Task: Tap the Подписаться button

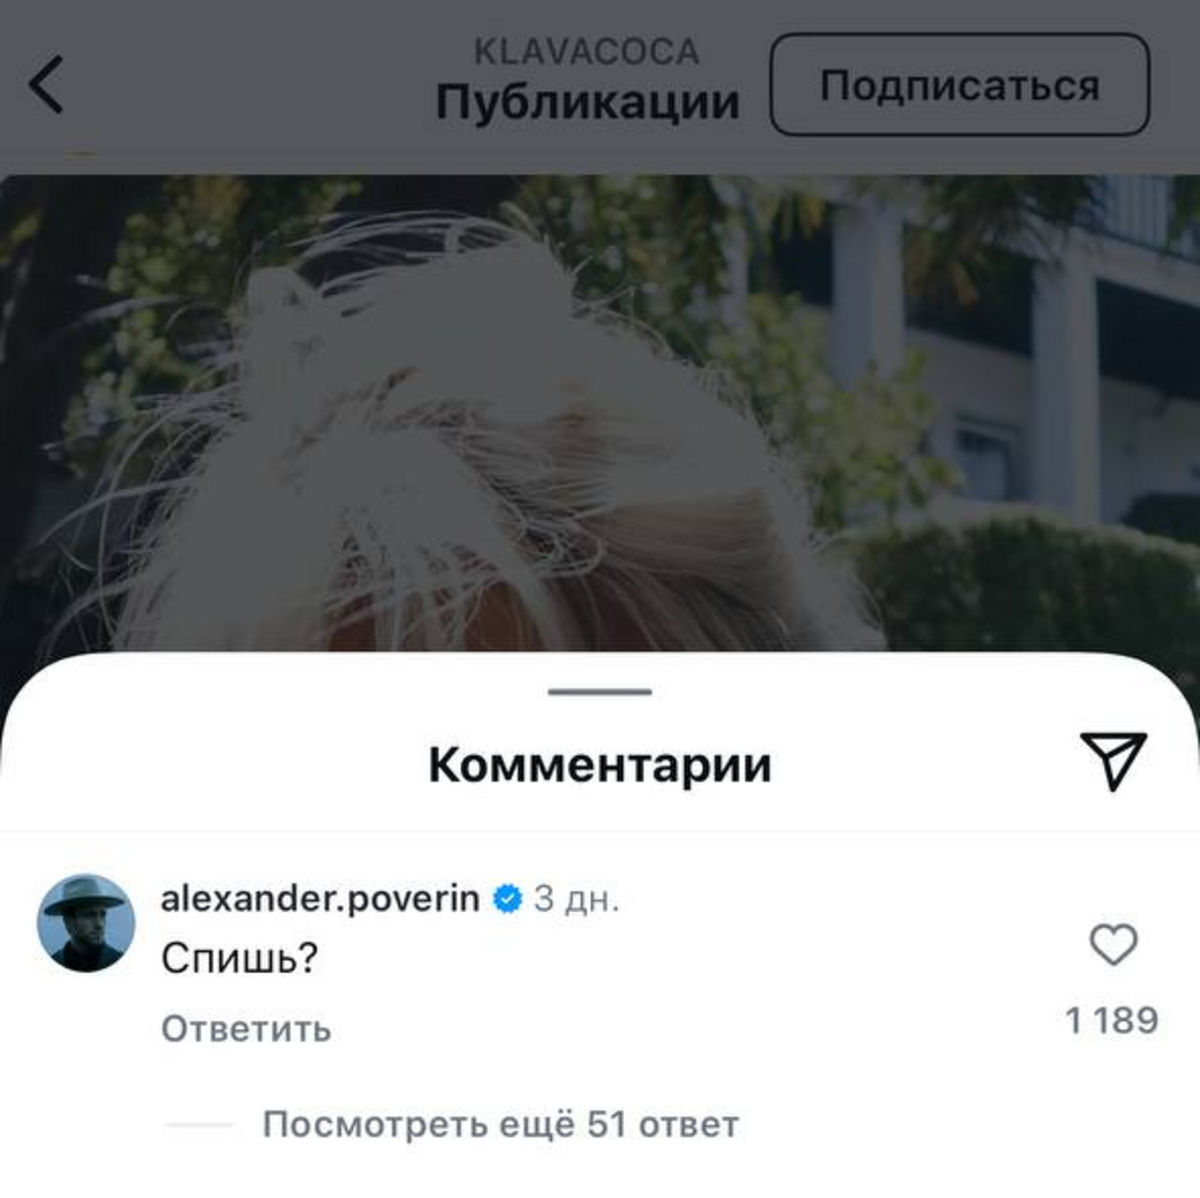Action: click(x=959, y=85)
